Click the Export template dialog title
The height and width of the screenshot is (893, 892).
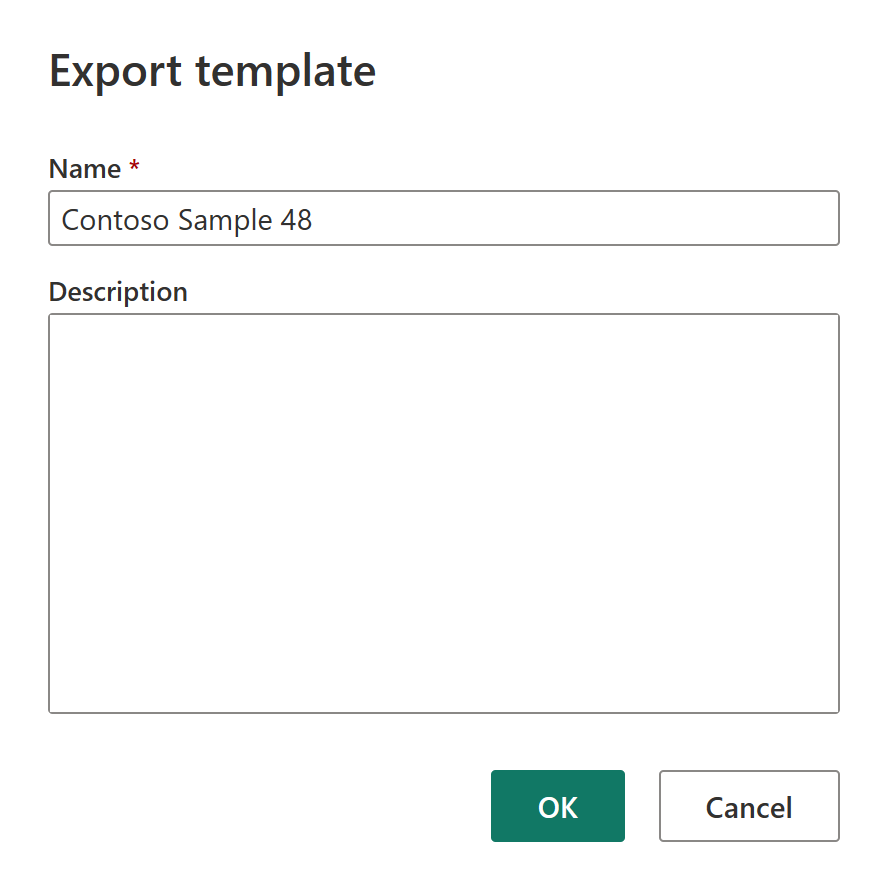(212, 71)
